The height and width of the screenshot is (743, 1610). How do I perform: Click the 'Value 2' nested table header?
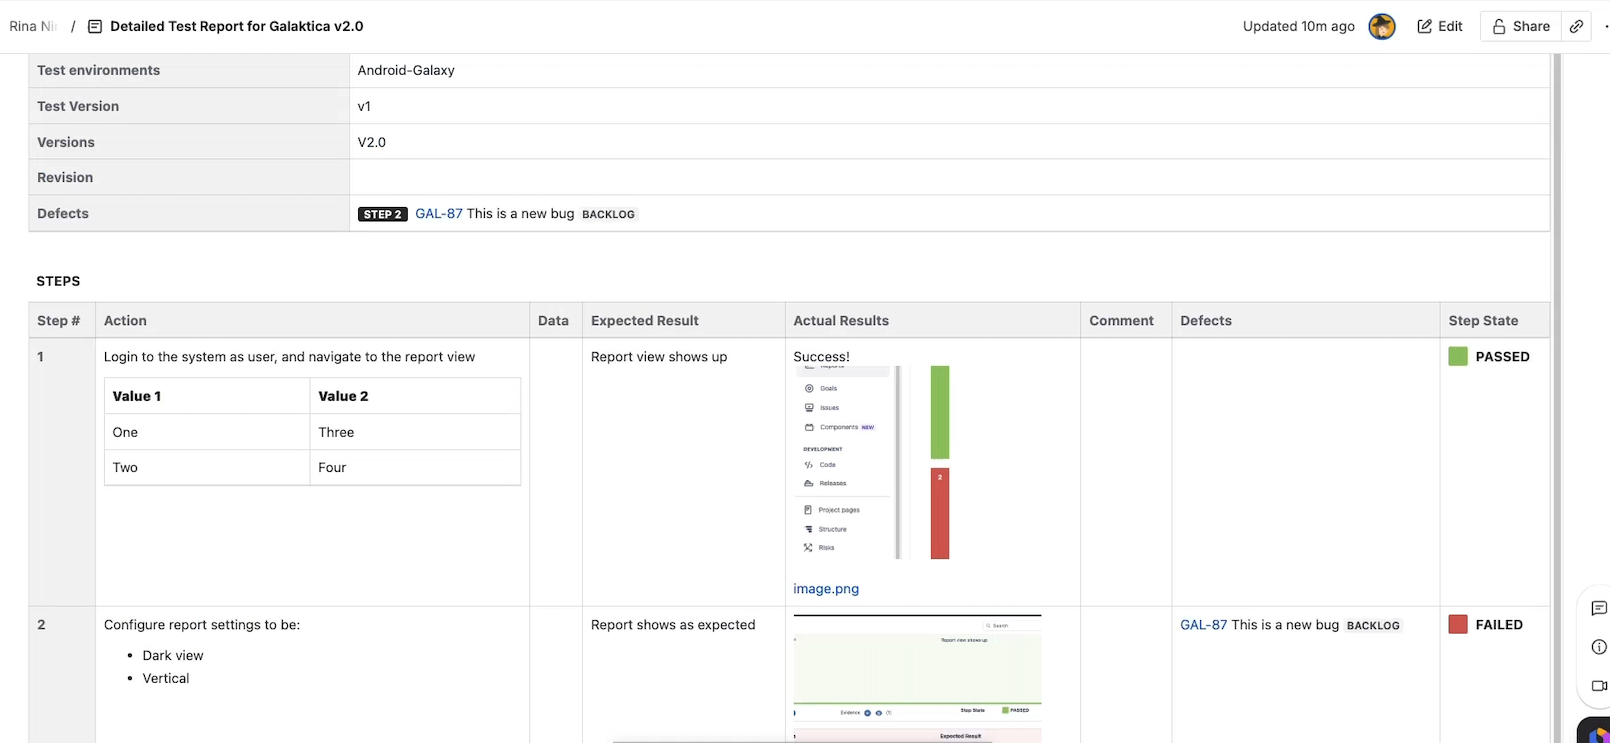point(343,396)
